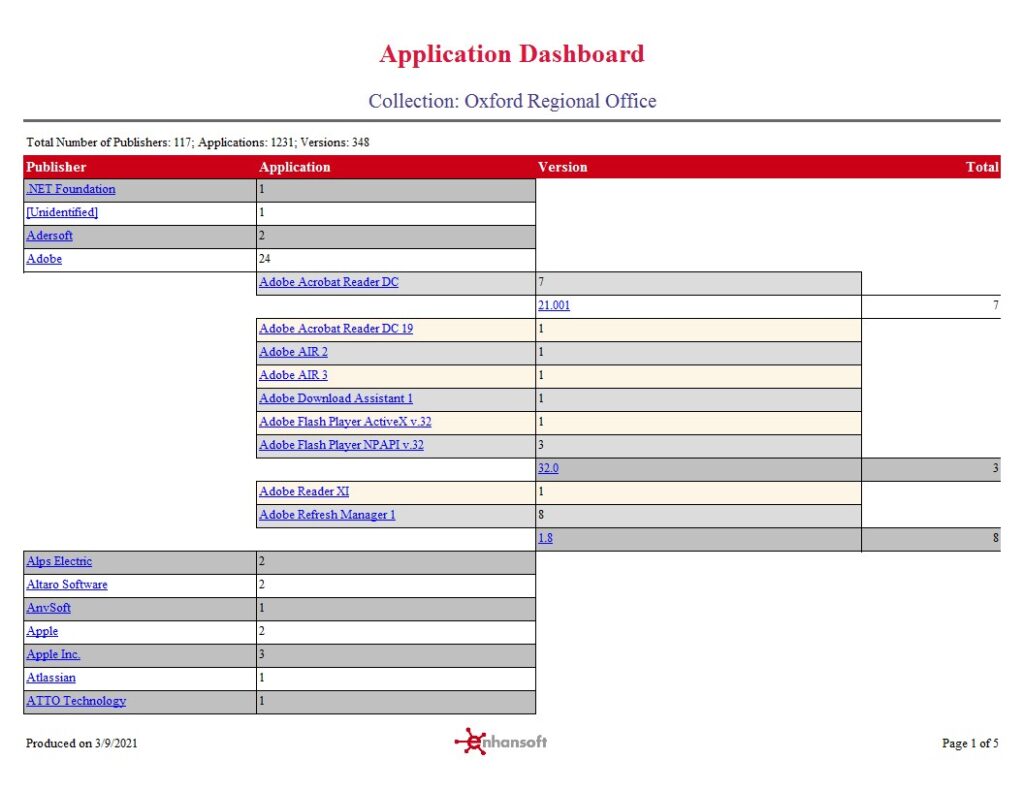Click the Adobe publisher link
The image size is (1024, 791).
[44, 258]
